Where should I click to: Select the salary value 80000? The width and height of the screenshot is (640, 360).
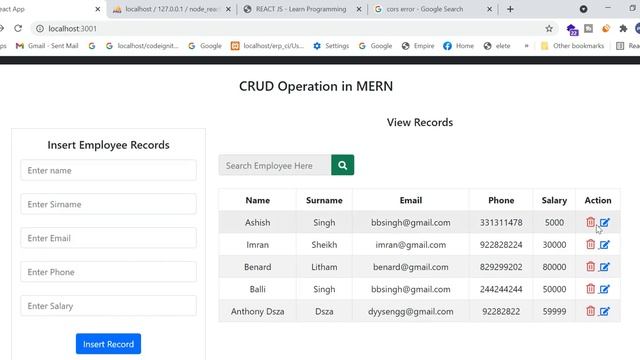[554, 267]
